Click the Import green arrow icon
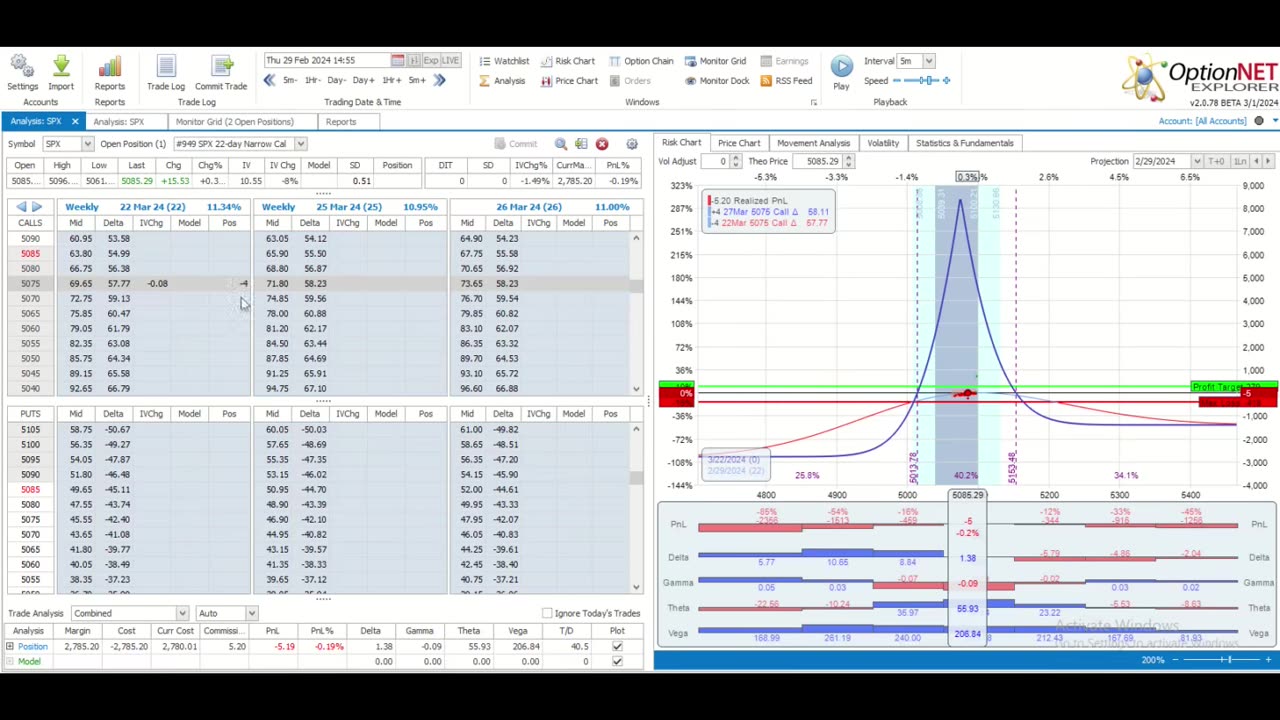1280x720 pixels. click(61, 67)
